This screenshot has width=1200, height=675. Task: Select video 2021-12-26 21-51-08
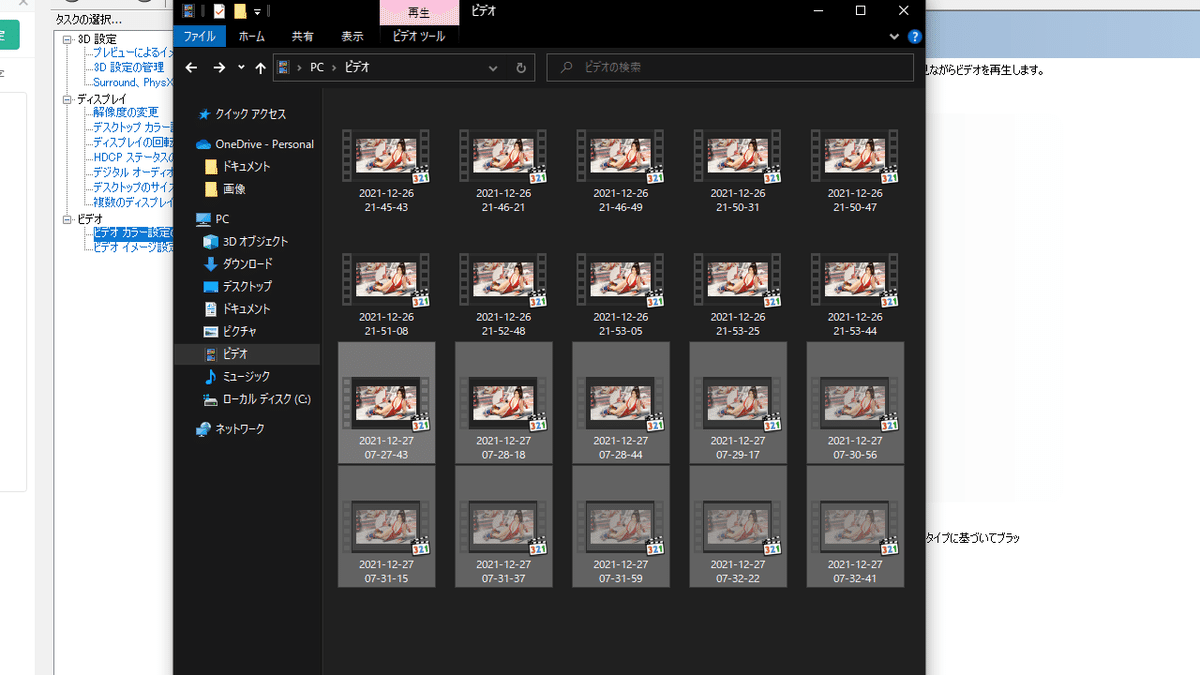[x=386, y=295]
